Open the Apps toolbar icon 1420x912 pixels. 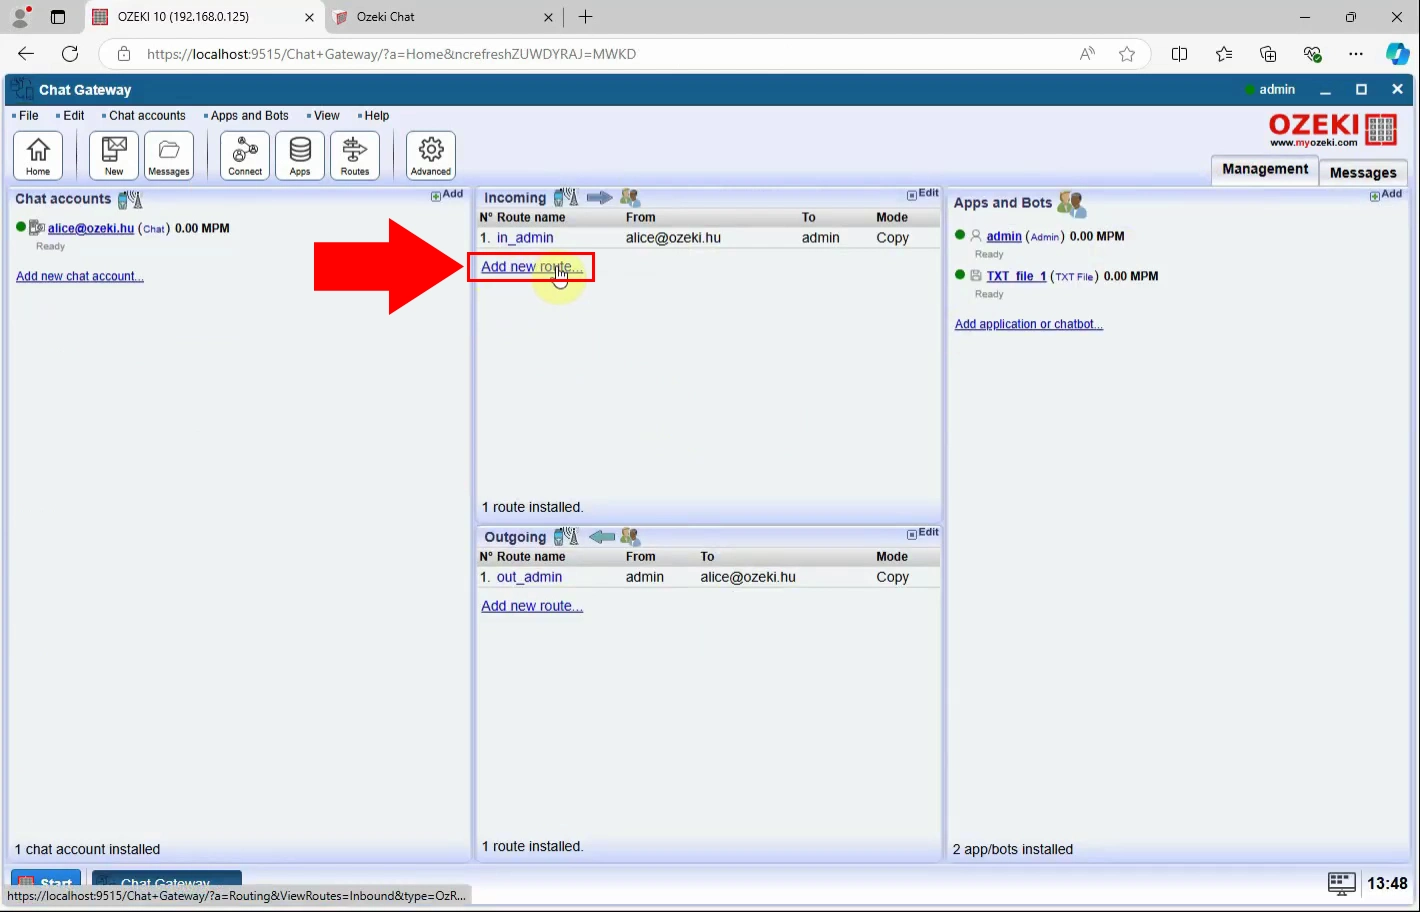point(300,156)
